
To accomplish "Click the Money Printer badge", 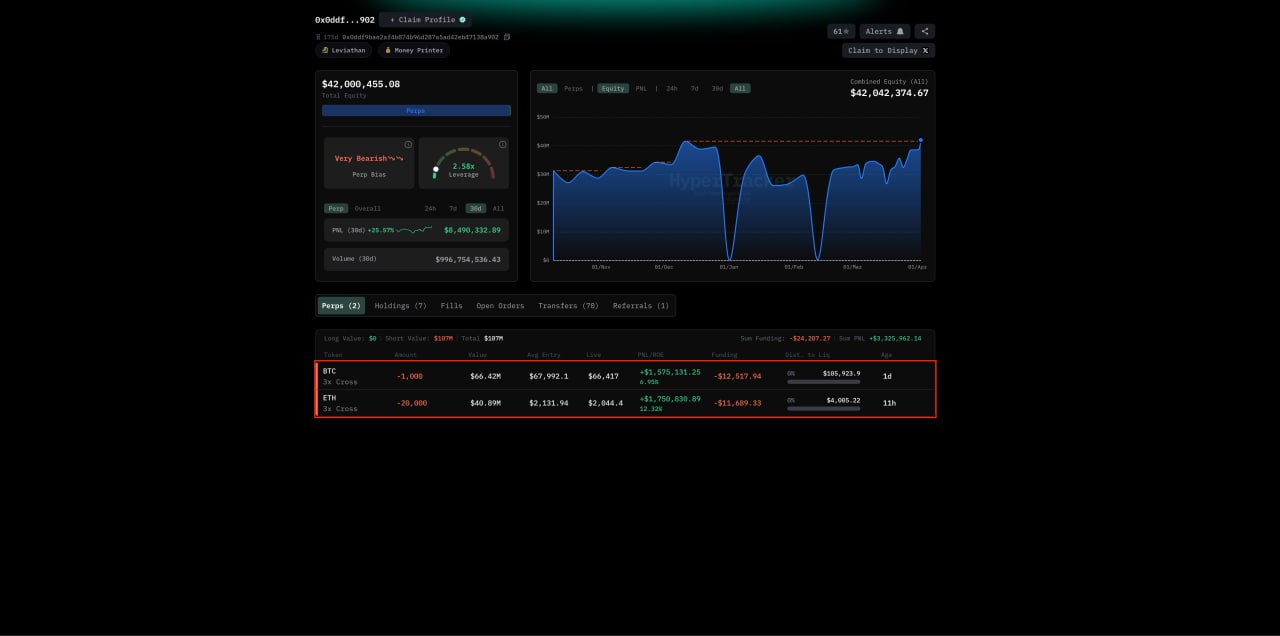I will (413, 50).
